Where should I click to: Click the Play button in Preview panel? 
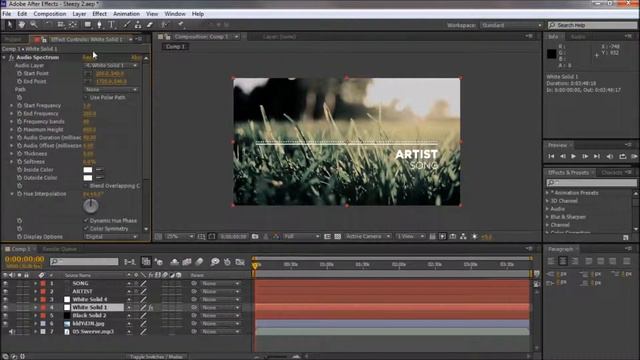(x=573, y=156)
